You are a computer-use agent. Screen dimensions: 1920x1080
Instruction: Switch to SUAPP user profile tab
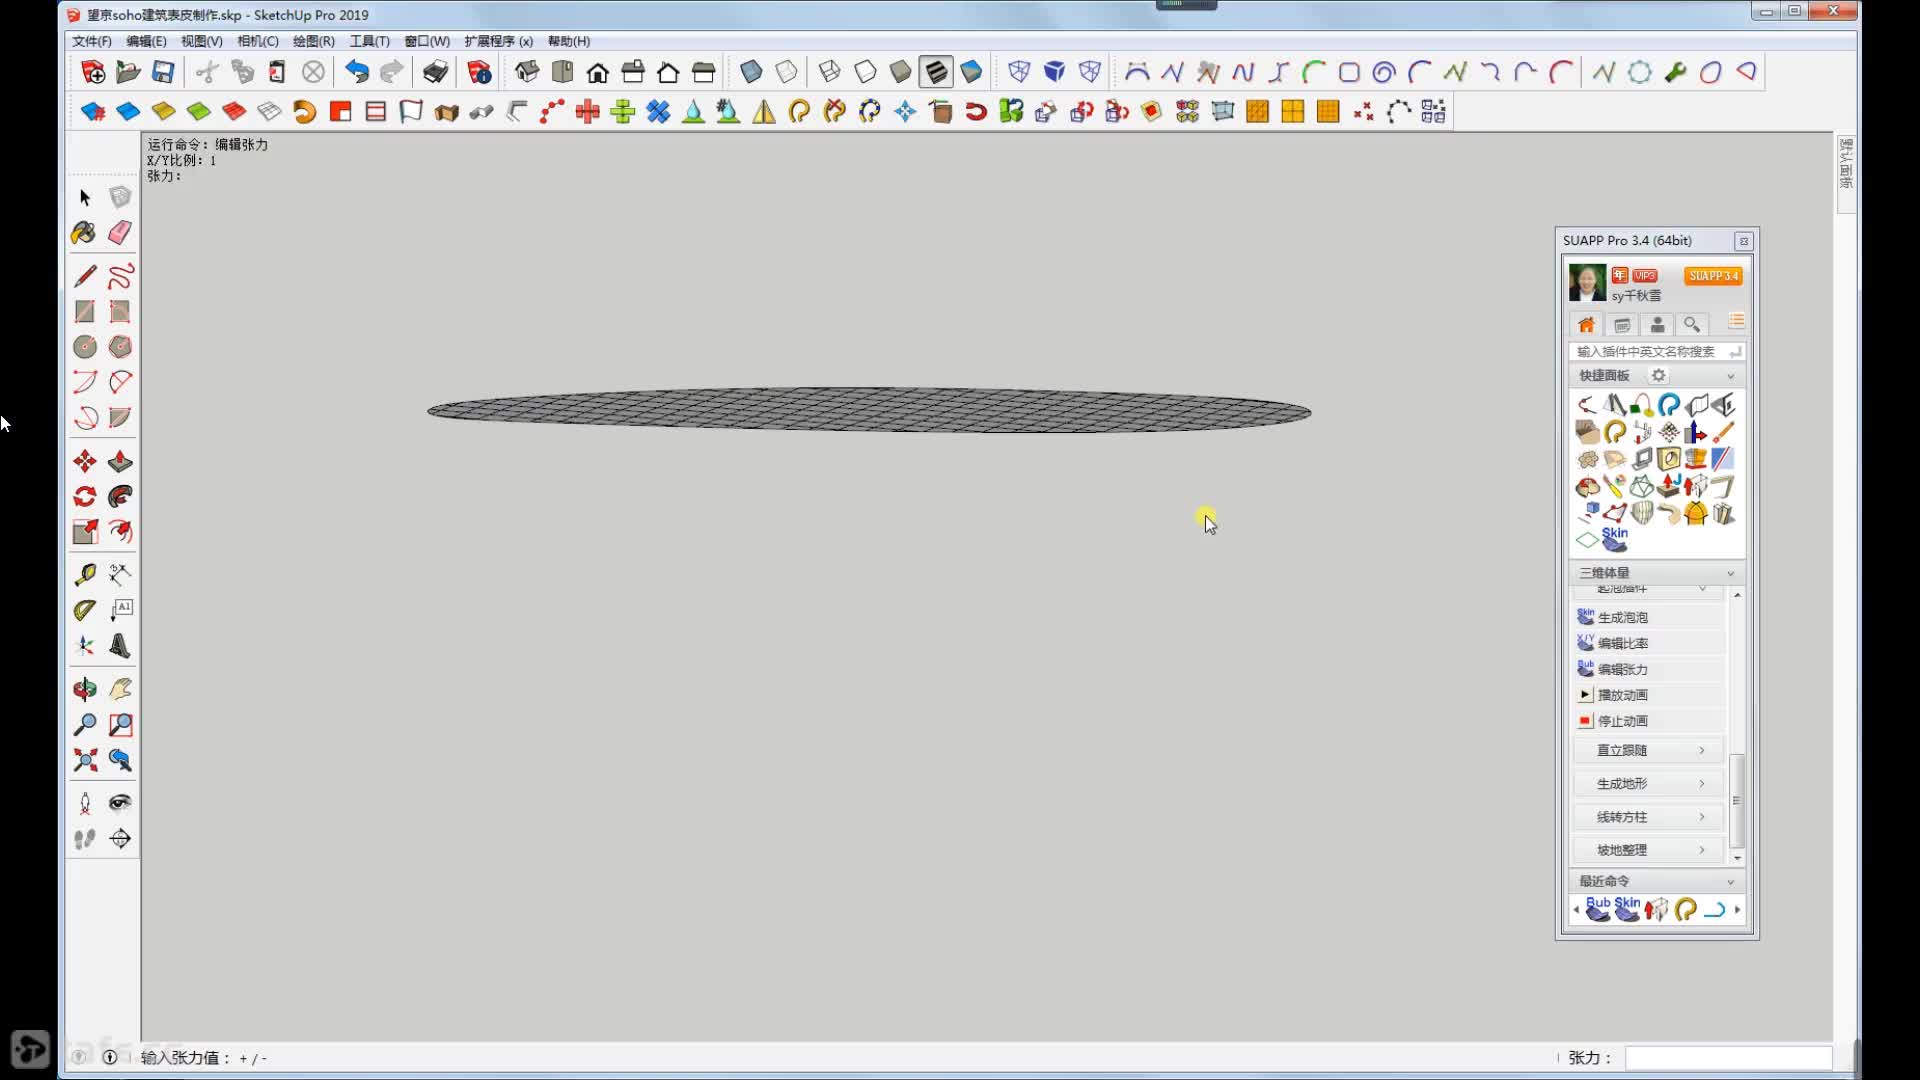tap(1657, 325)
